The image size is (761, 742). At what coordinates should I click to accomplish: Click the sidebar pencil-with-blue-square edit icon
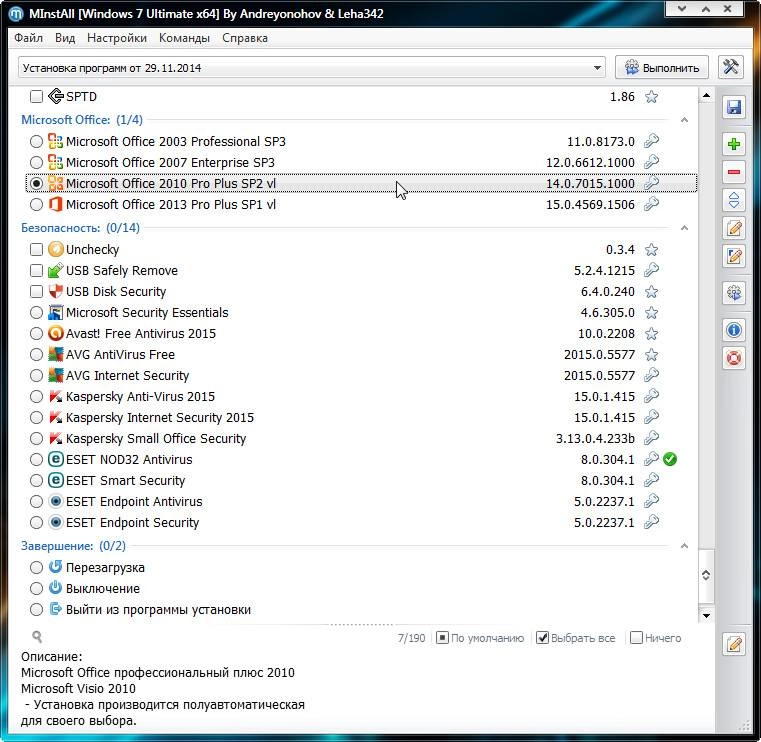[x=734, y=256]
